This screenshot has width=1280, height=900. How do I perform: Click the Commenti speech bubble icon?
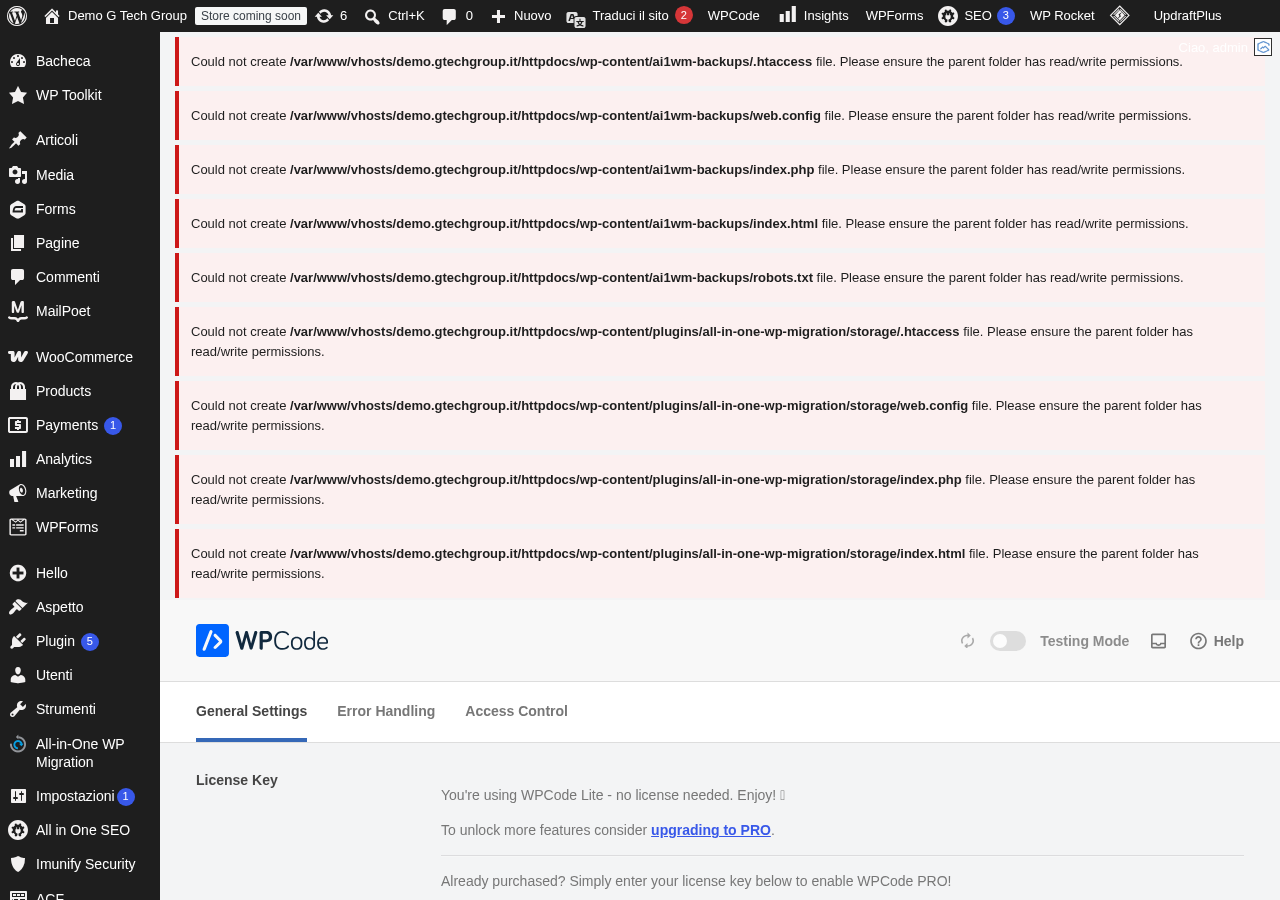click(18, 277)
